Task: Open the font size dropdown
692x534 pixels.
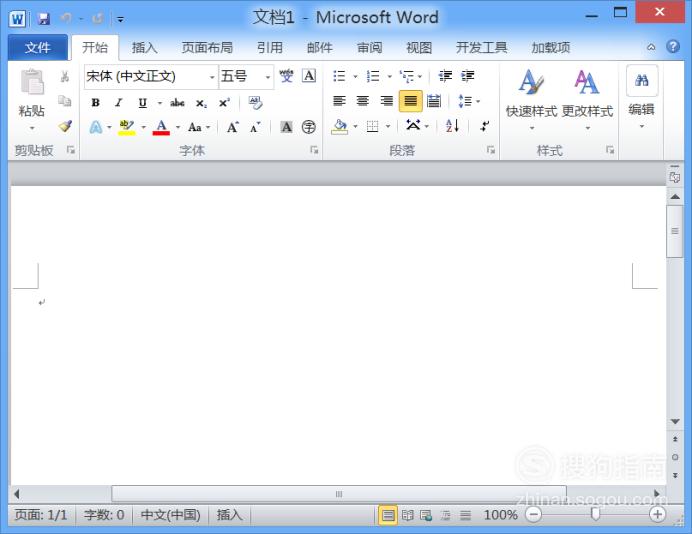Action: point(268,77)
